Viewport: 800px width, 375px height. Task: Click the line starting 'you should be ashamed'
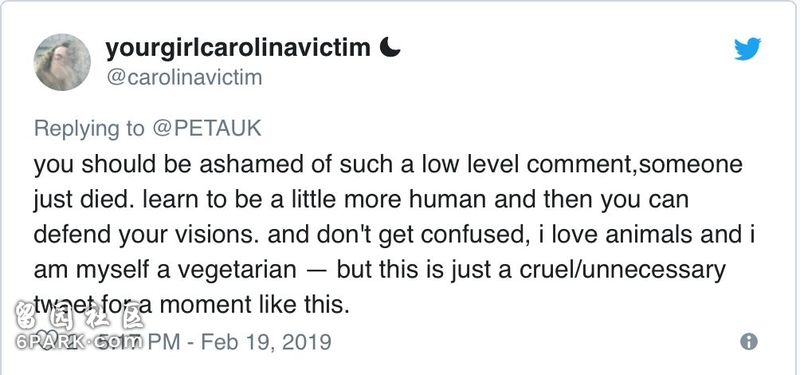(x=388, y=165)
